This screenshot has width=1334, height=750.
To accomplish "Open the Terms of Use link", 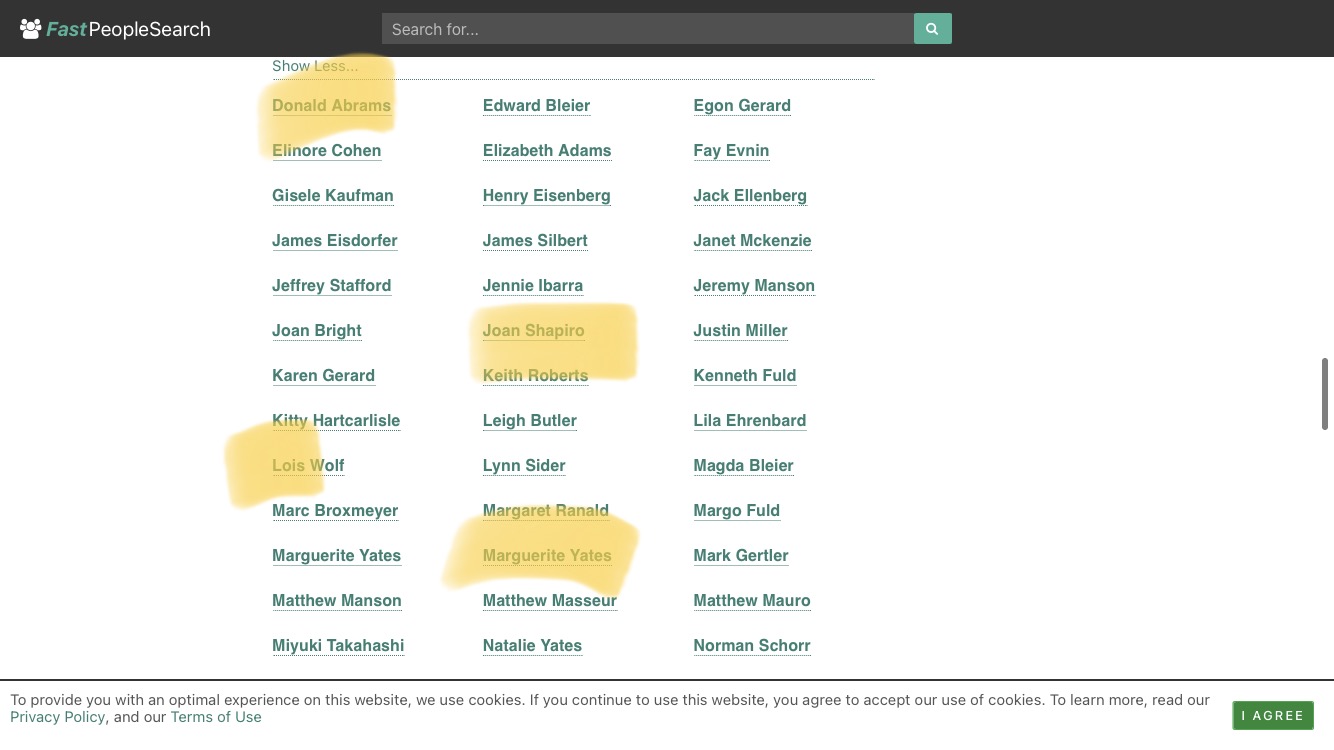I will tap(215, 717).
